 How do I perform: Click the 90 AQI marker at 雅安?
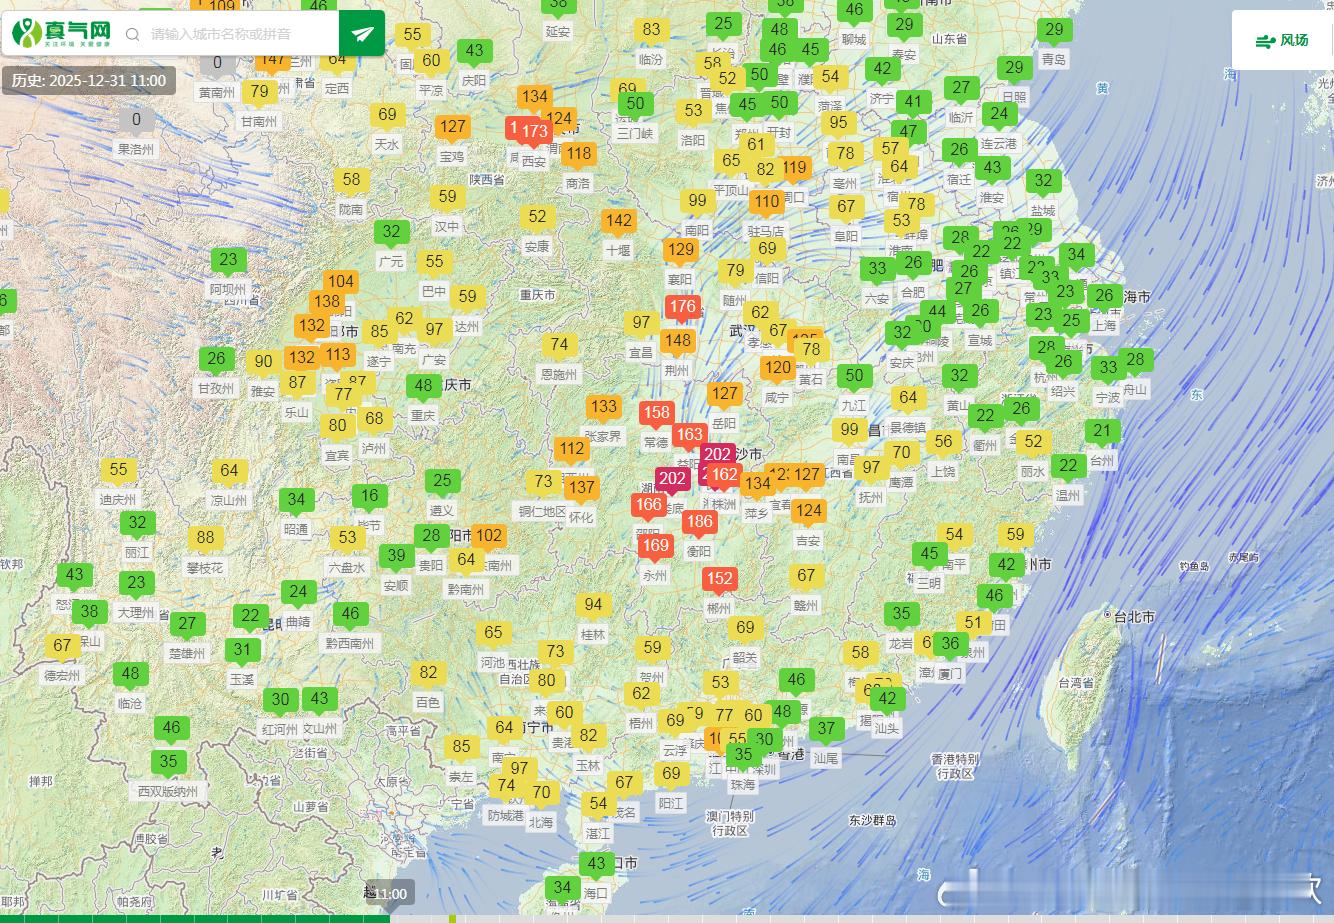pyautogui.click(x=263, y=363)
